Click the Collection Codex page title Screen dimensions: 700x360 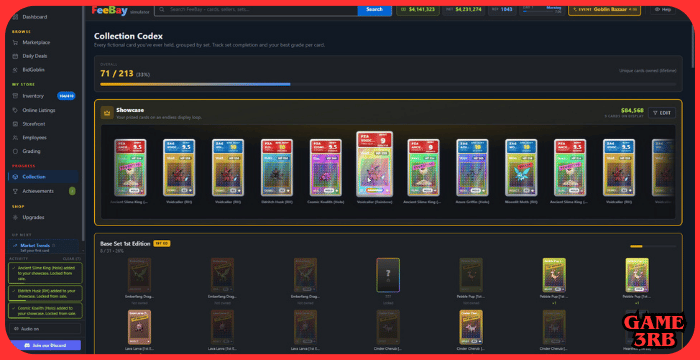tap(129, 36)
